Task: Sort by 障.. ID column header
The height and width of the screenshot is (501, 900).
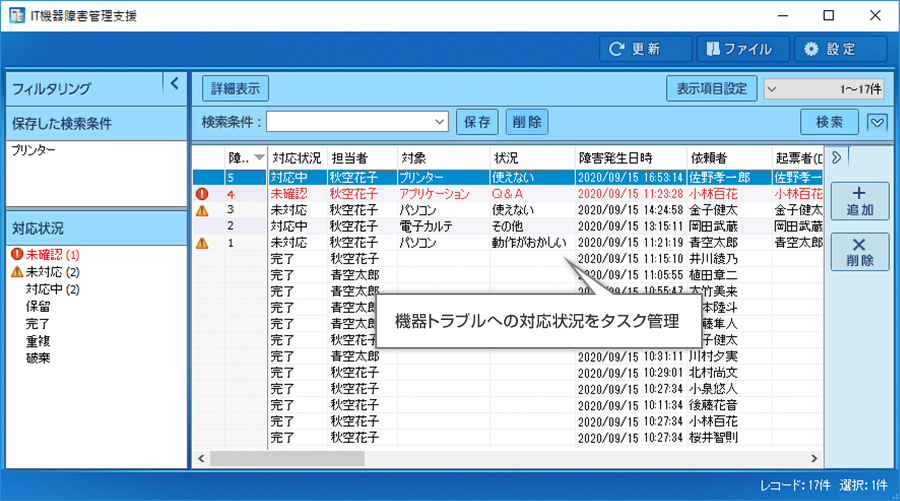Action: click(x=246, y=158)
